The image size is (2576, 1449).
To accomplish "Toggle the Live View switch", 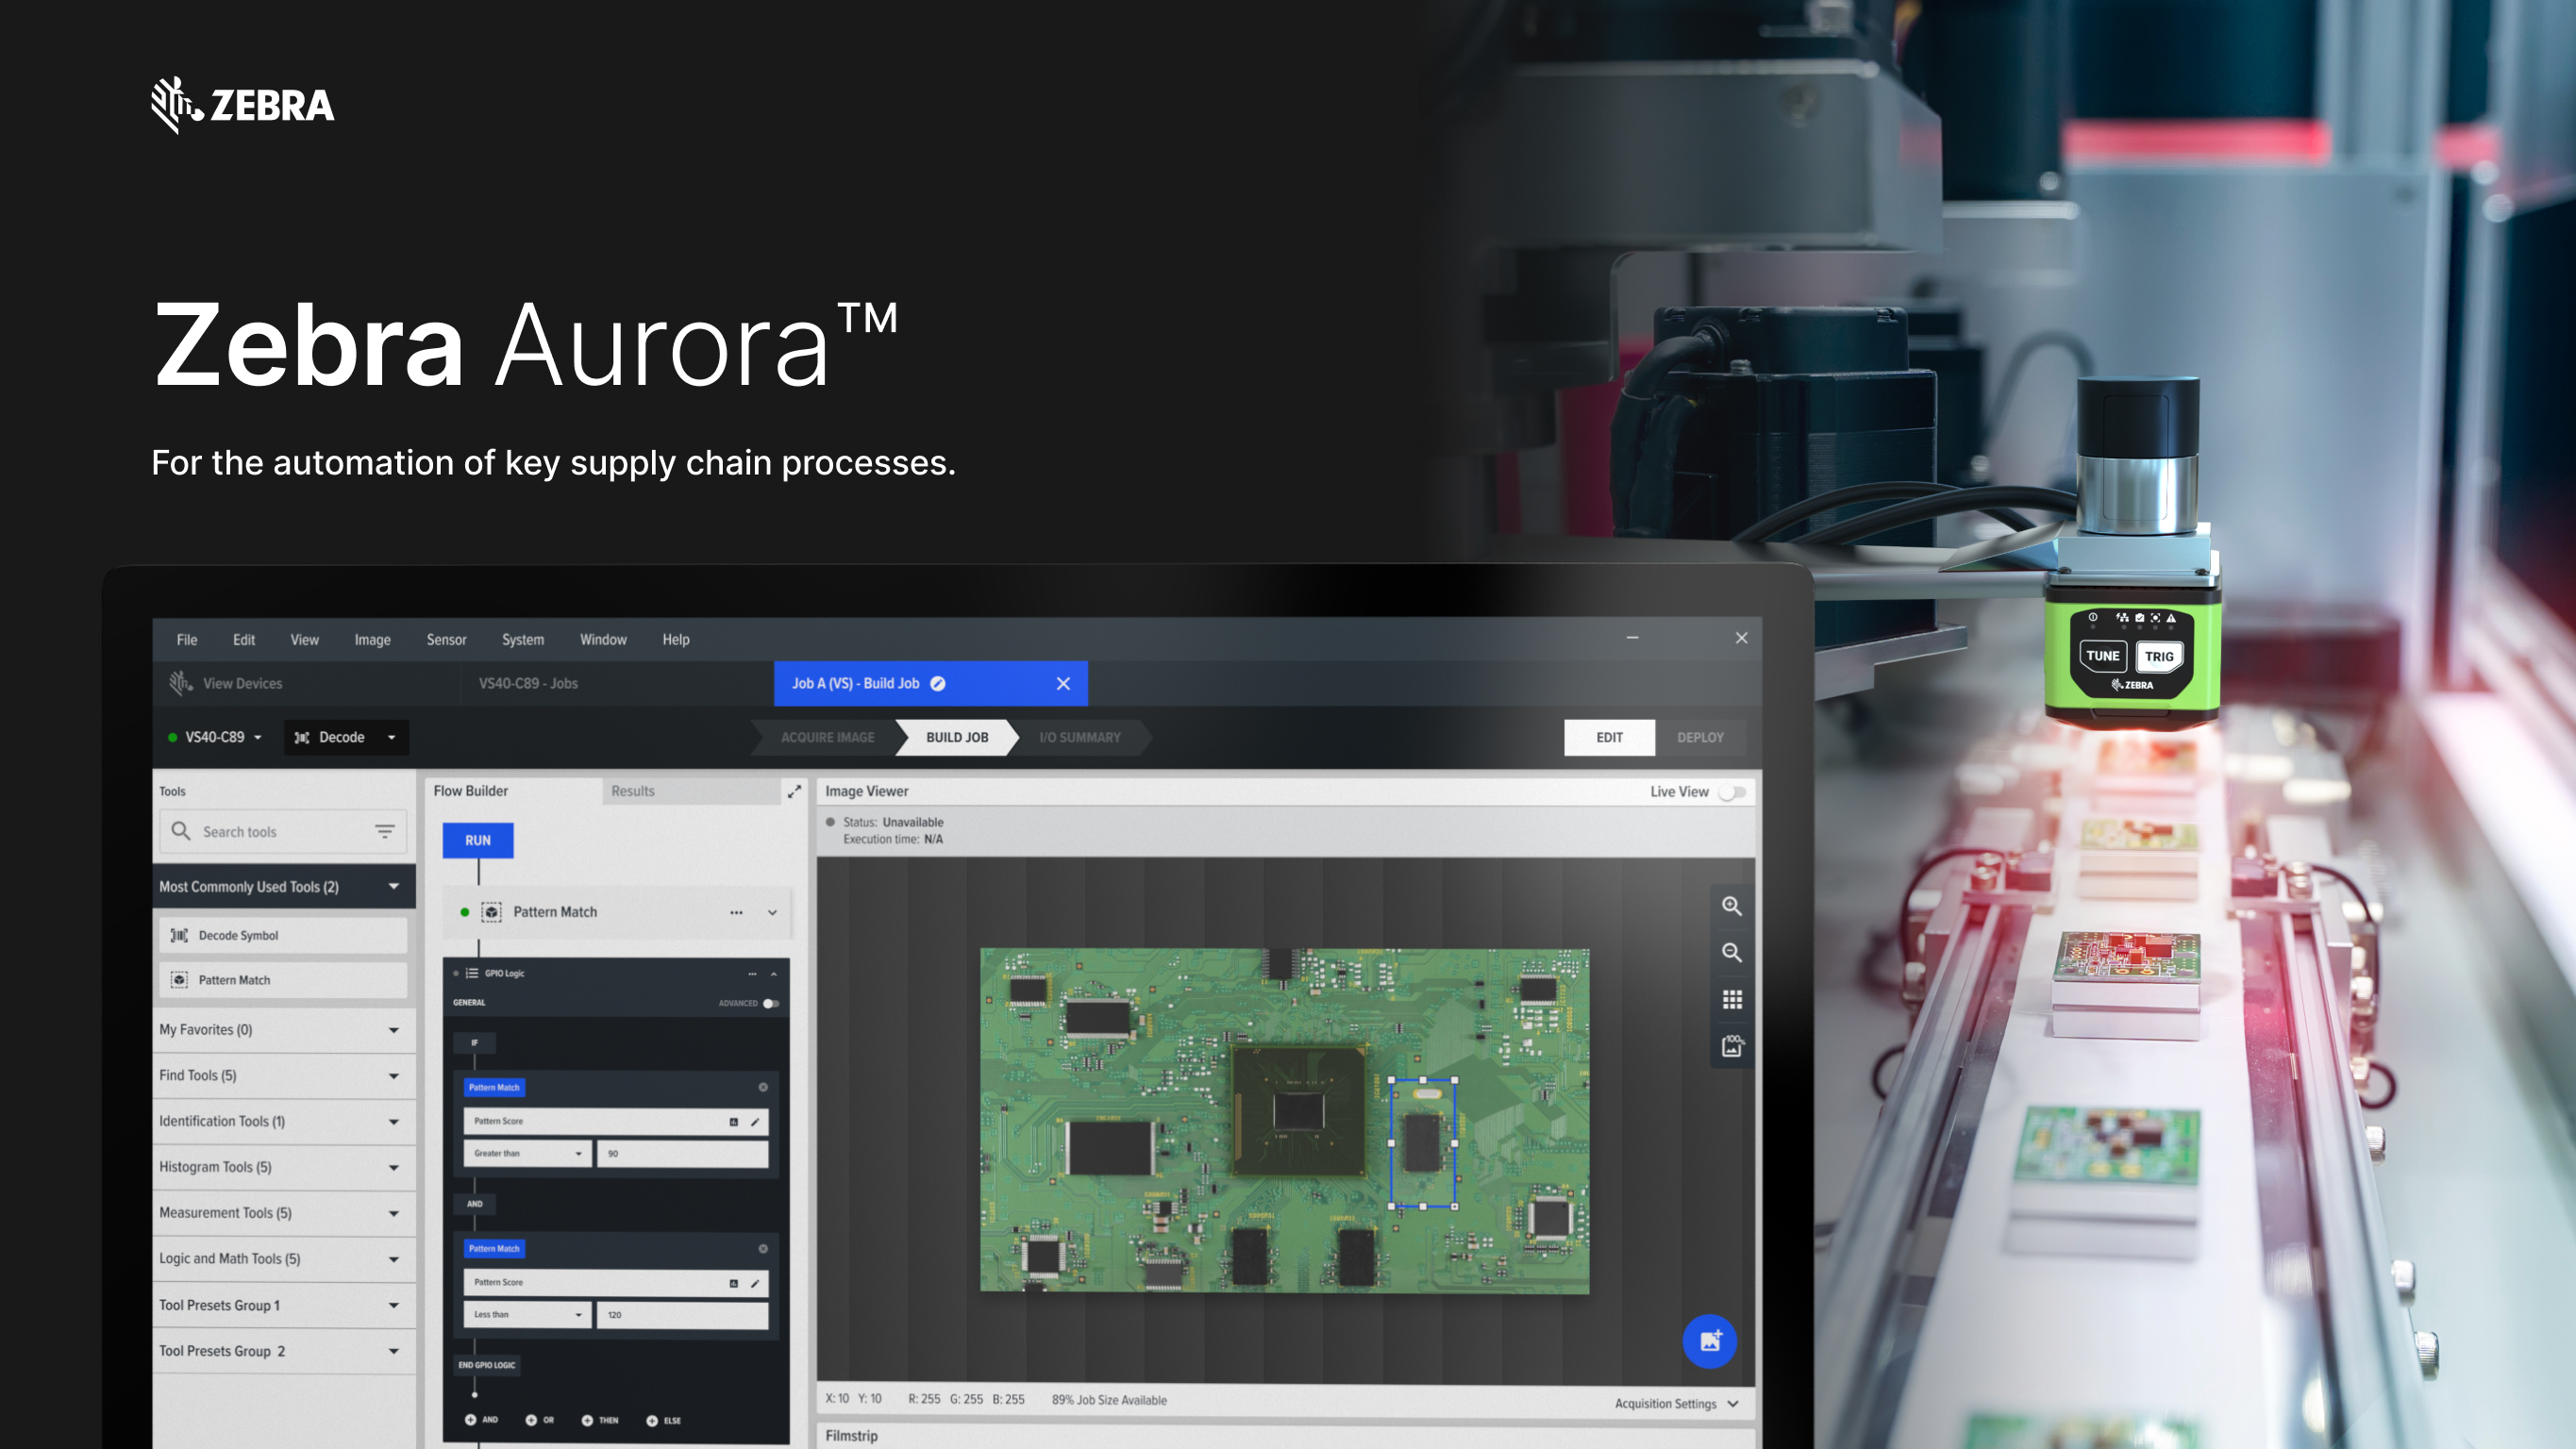I will point(1732,792).
